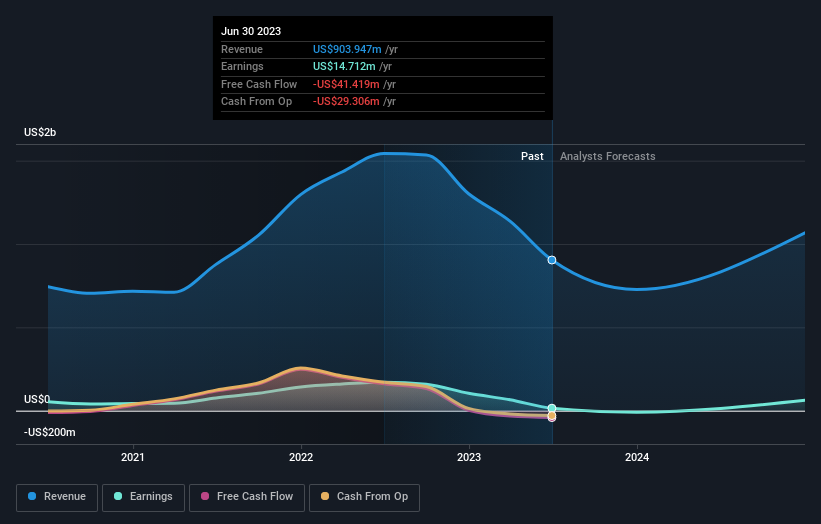
Task: Toggle the Cash From Op legend series
Action: click(x=364, y=497)
